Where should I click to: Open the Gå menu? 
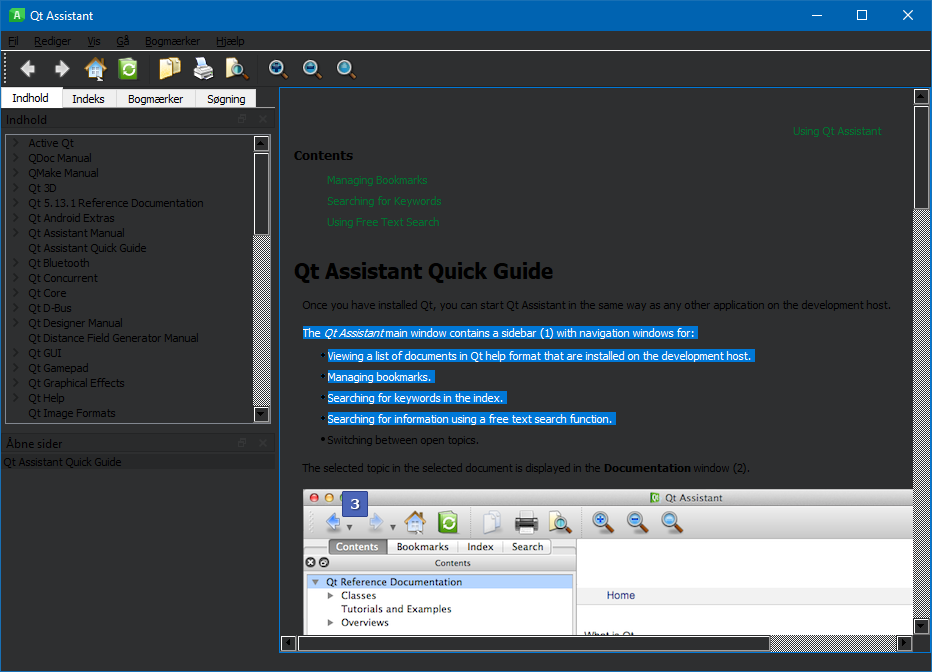[122, 41]
